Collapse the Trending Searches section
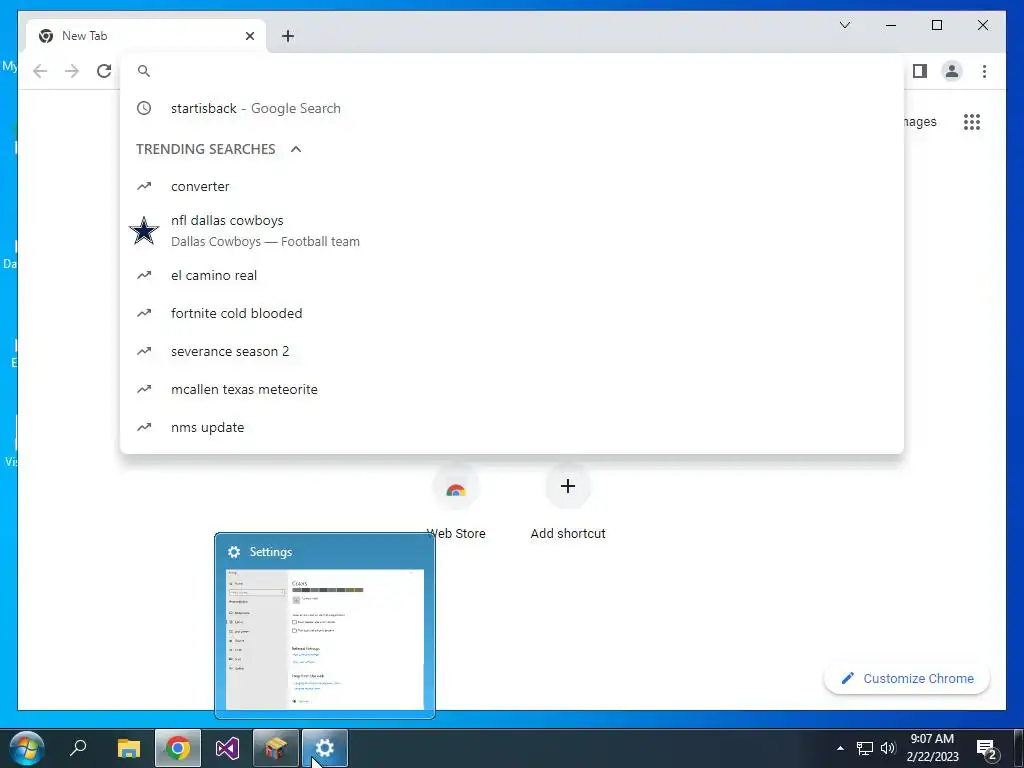This screenshot has height=768, width=1024. pos(296,149)
